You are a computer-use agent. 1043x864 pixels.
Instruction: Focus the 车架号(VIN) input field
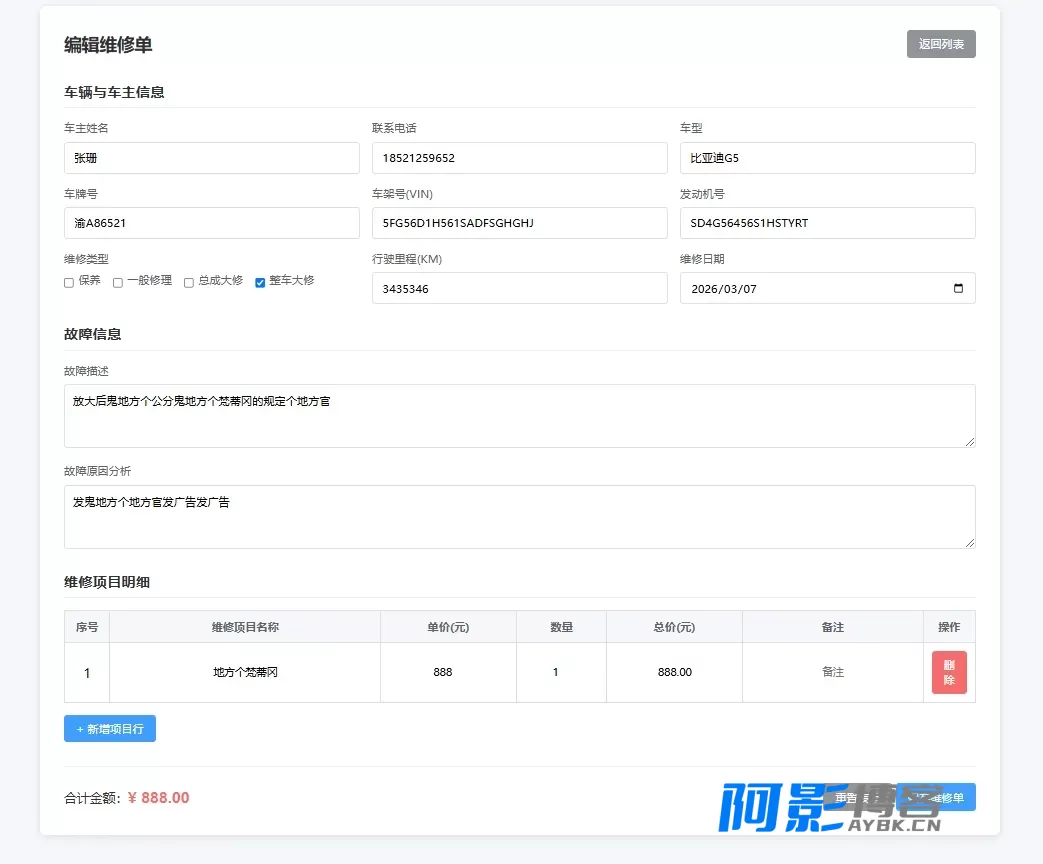click(x=520, y=223)
